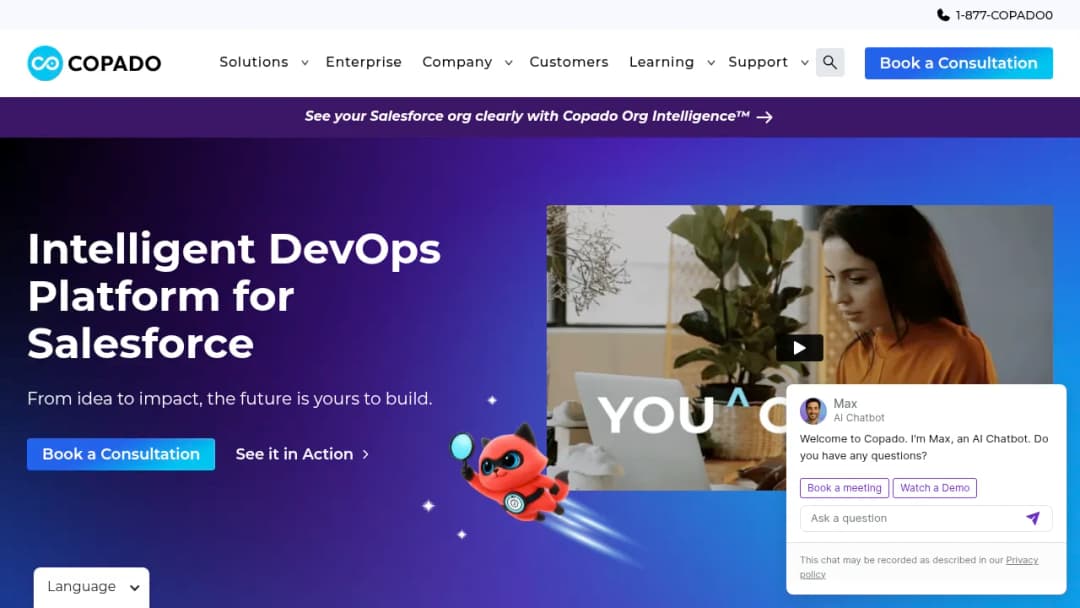The image size is (1080, 608).
Task: Visit the Customers page
Action: point(569,62)
